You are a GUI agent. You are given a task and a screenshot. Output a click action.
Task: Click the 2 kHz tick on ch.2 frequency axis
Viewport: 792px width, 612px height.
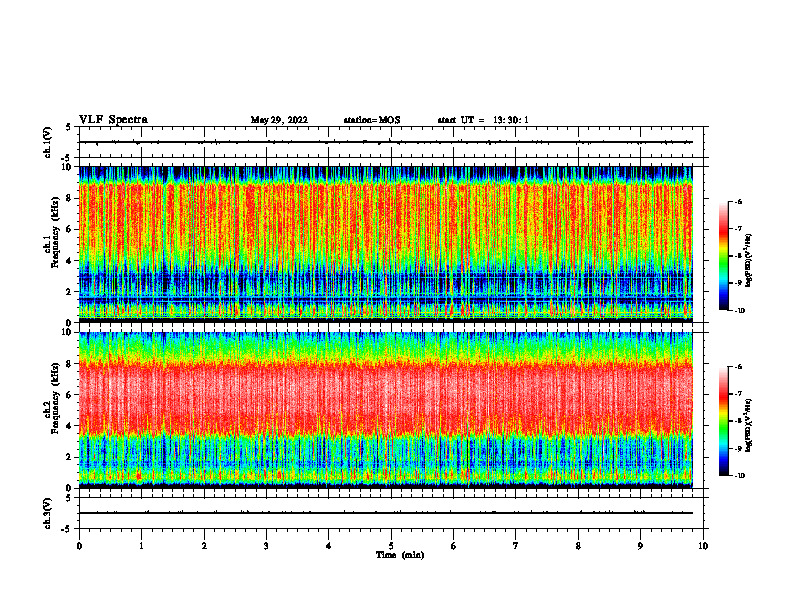coord(69,457)
